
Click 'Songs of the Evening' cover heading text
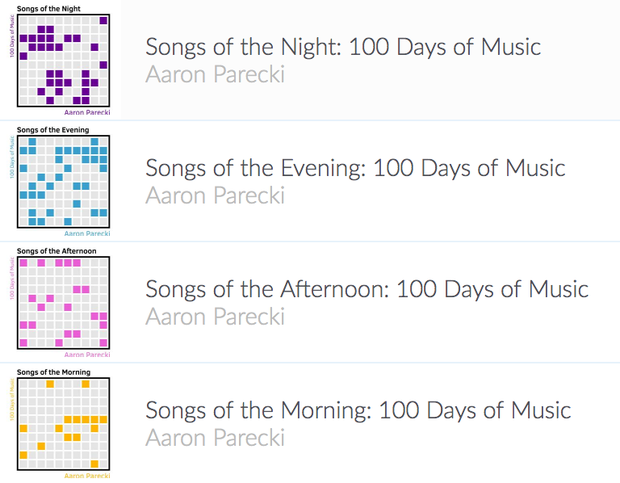click(x=53, y=130)
